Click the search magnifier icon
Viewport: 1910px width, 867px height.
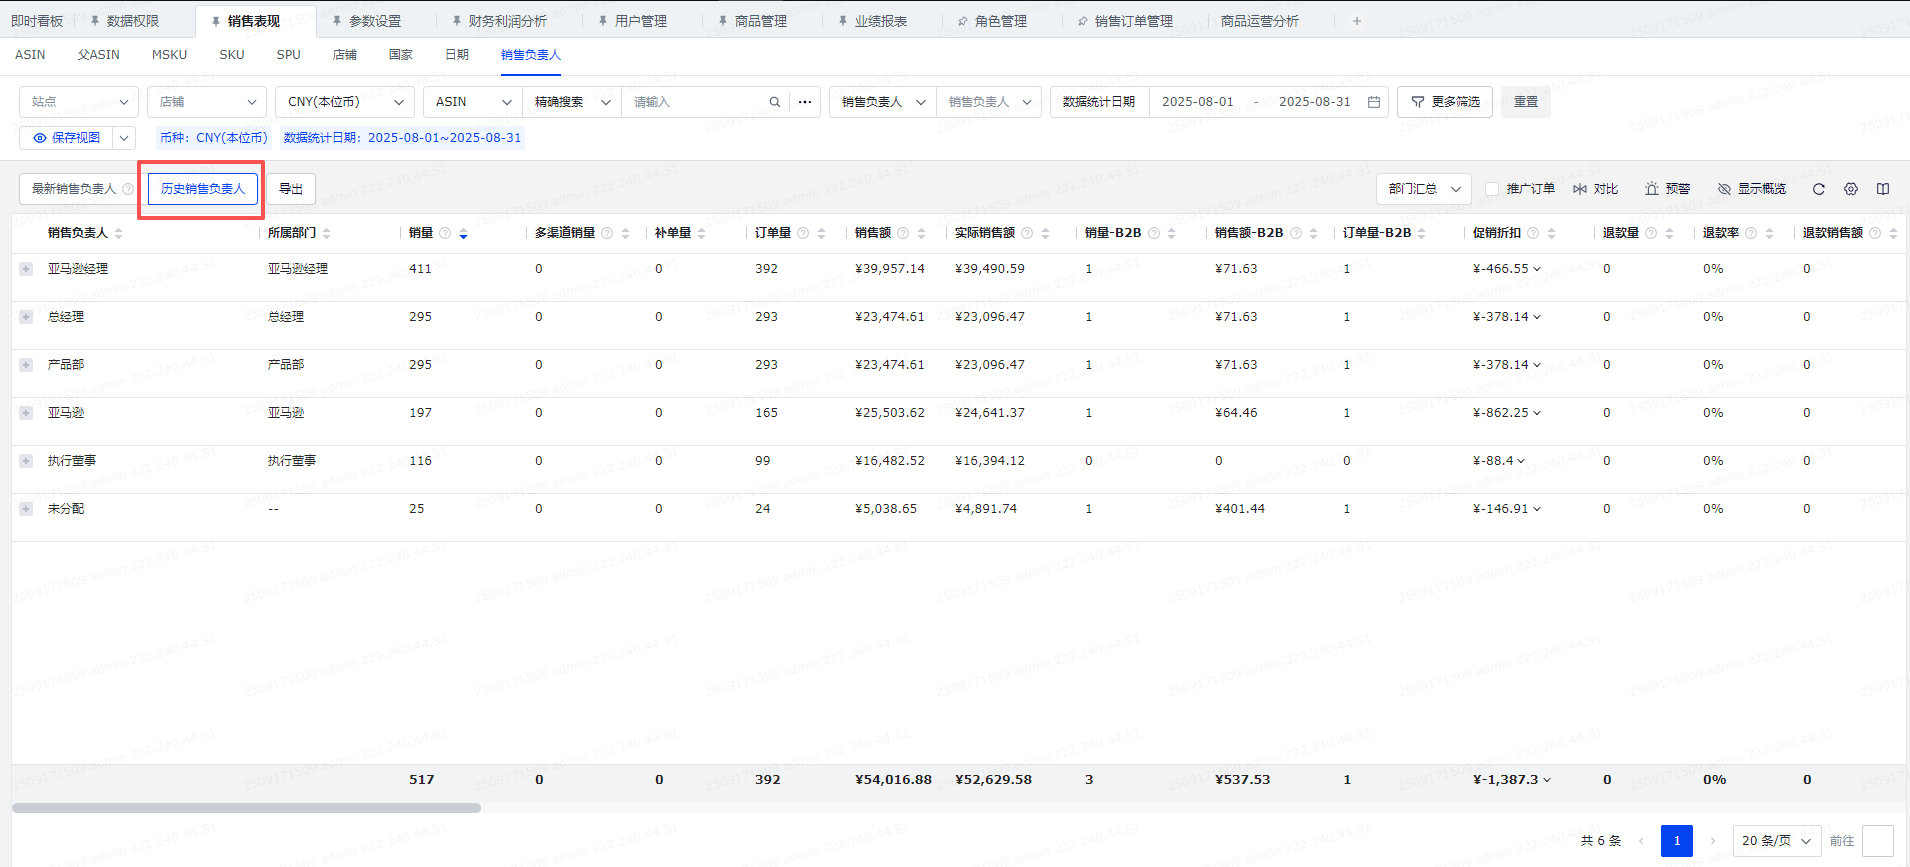(774, 102)
